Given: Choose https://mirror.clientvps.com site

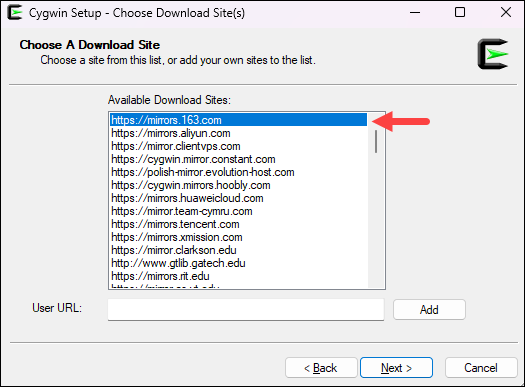Looking at the screenshot, I should (239, 146).
